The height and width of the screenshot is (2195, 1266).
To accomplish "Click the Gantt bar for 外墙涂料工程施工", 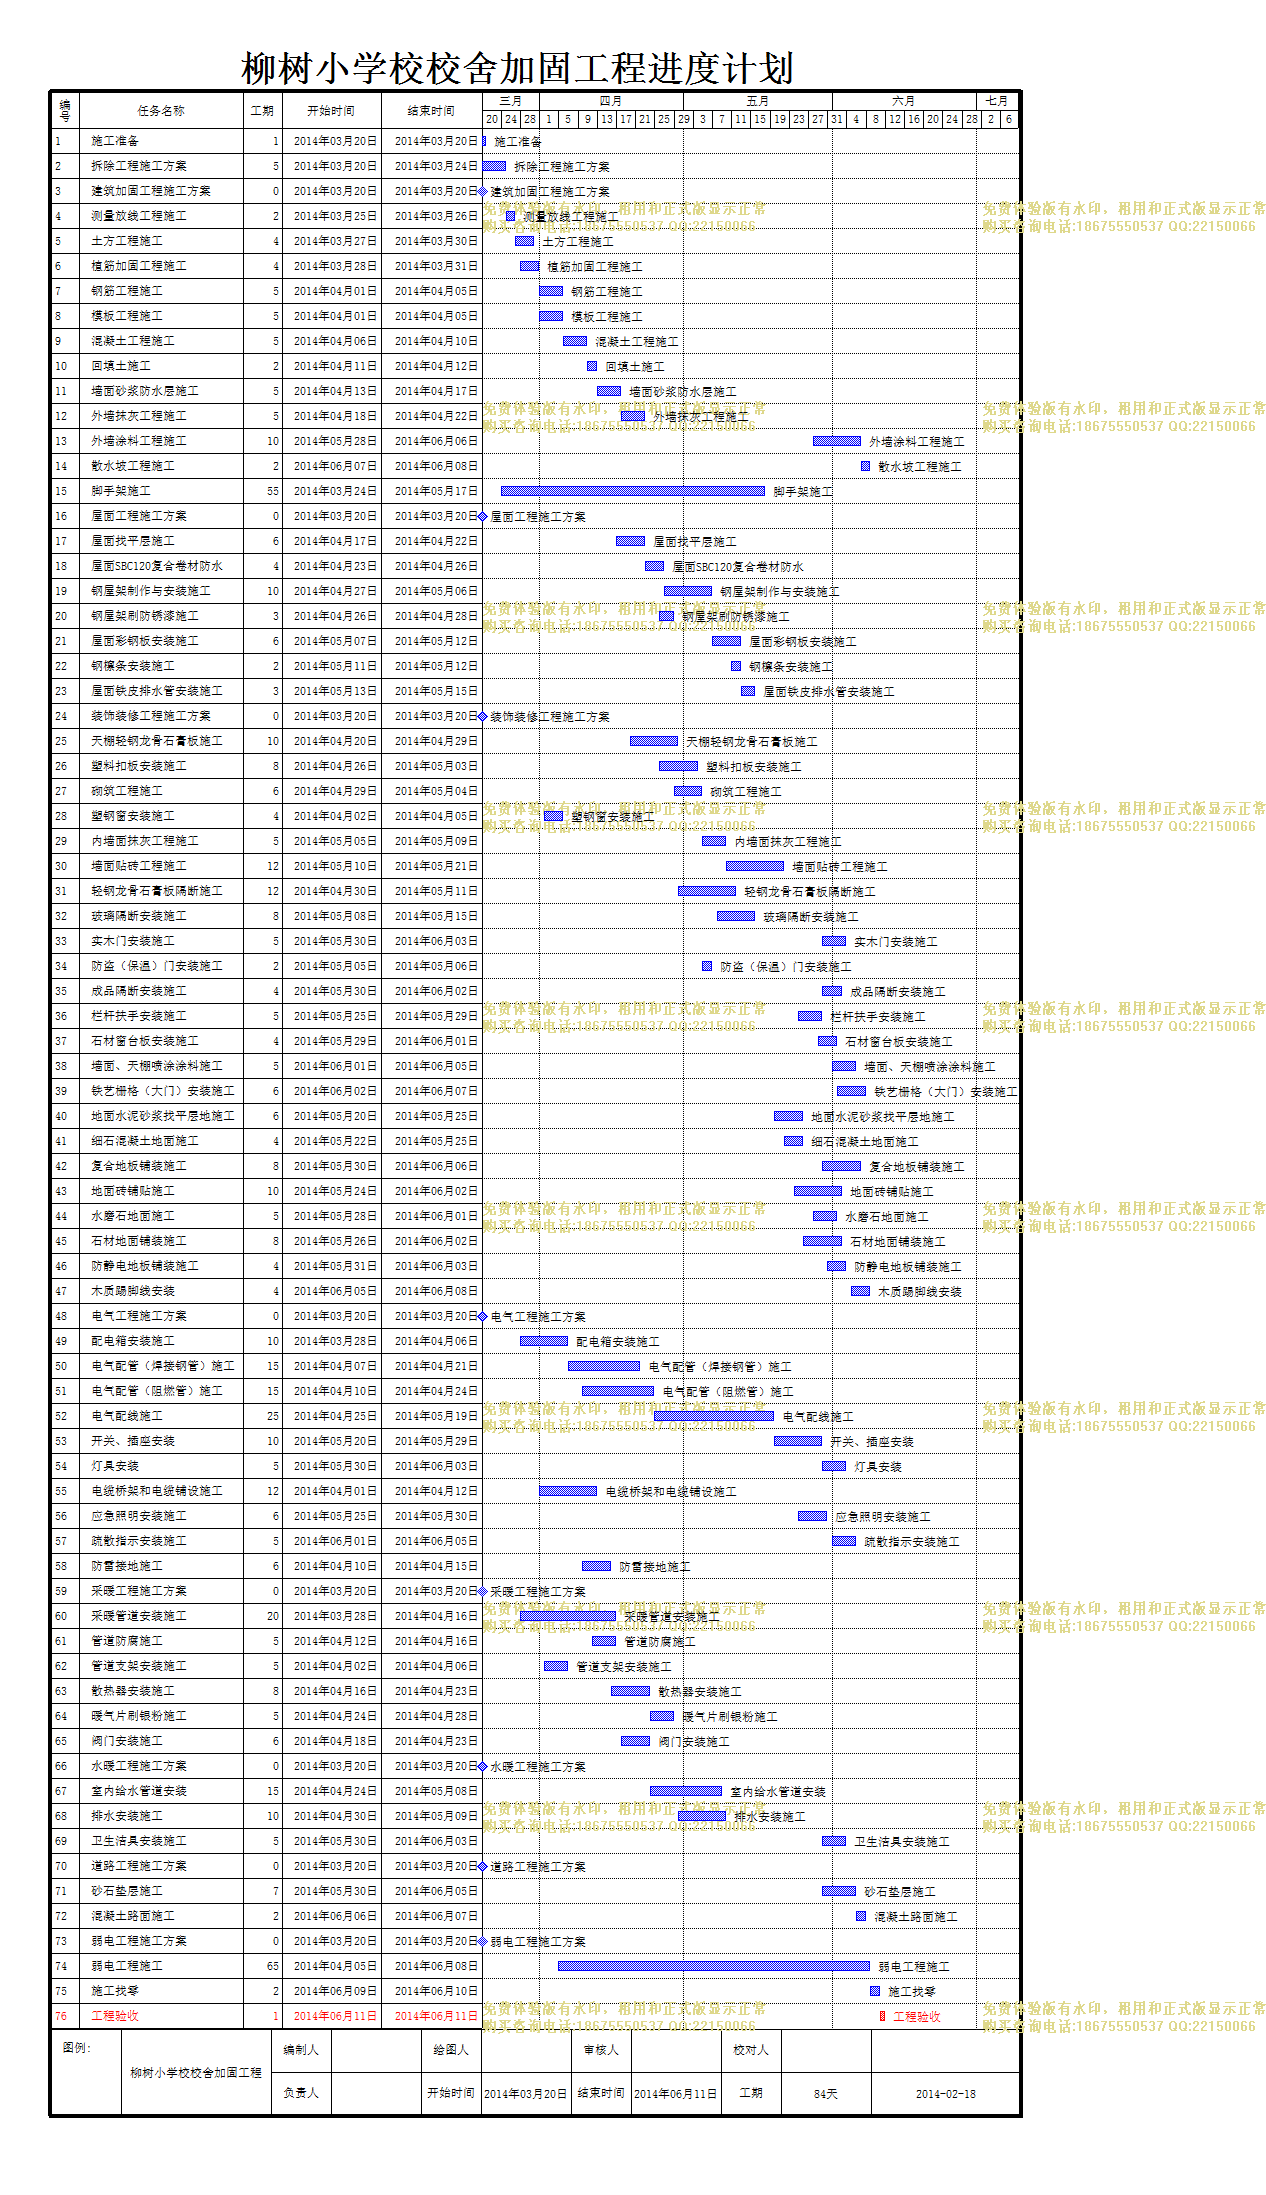I will [837, 441].
